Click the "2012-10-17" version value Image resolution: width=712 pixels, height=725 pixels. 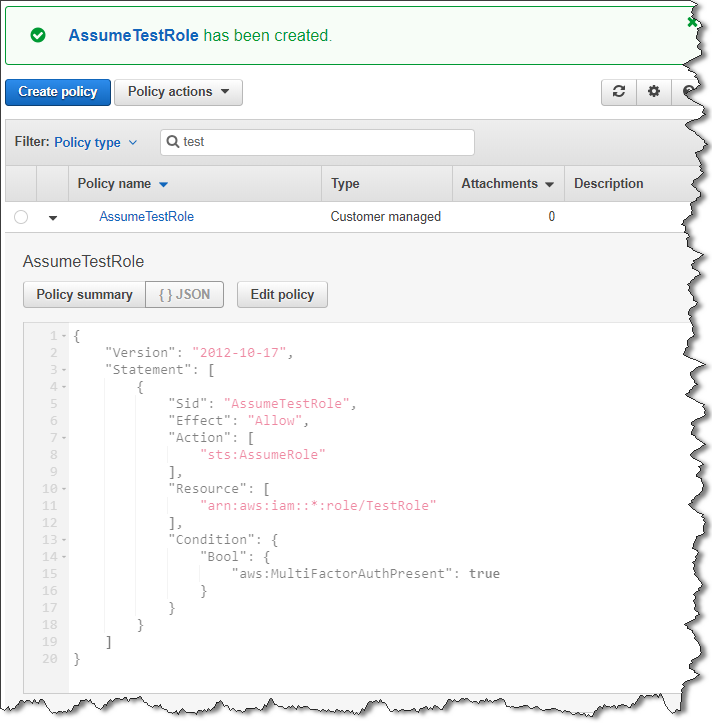click(239, 353)
